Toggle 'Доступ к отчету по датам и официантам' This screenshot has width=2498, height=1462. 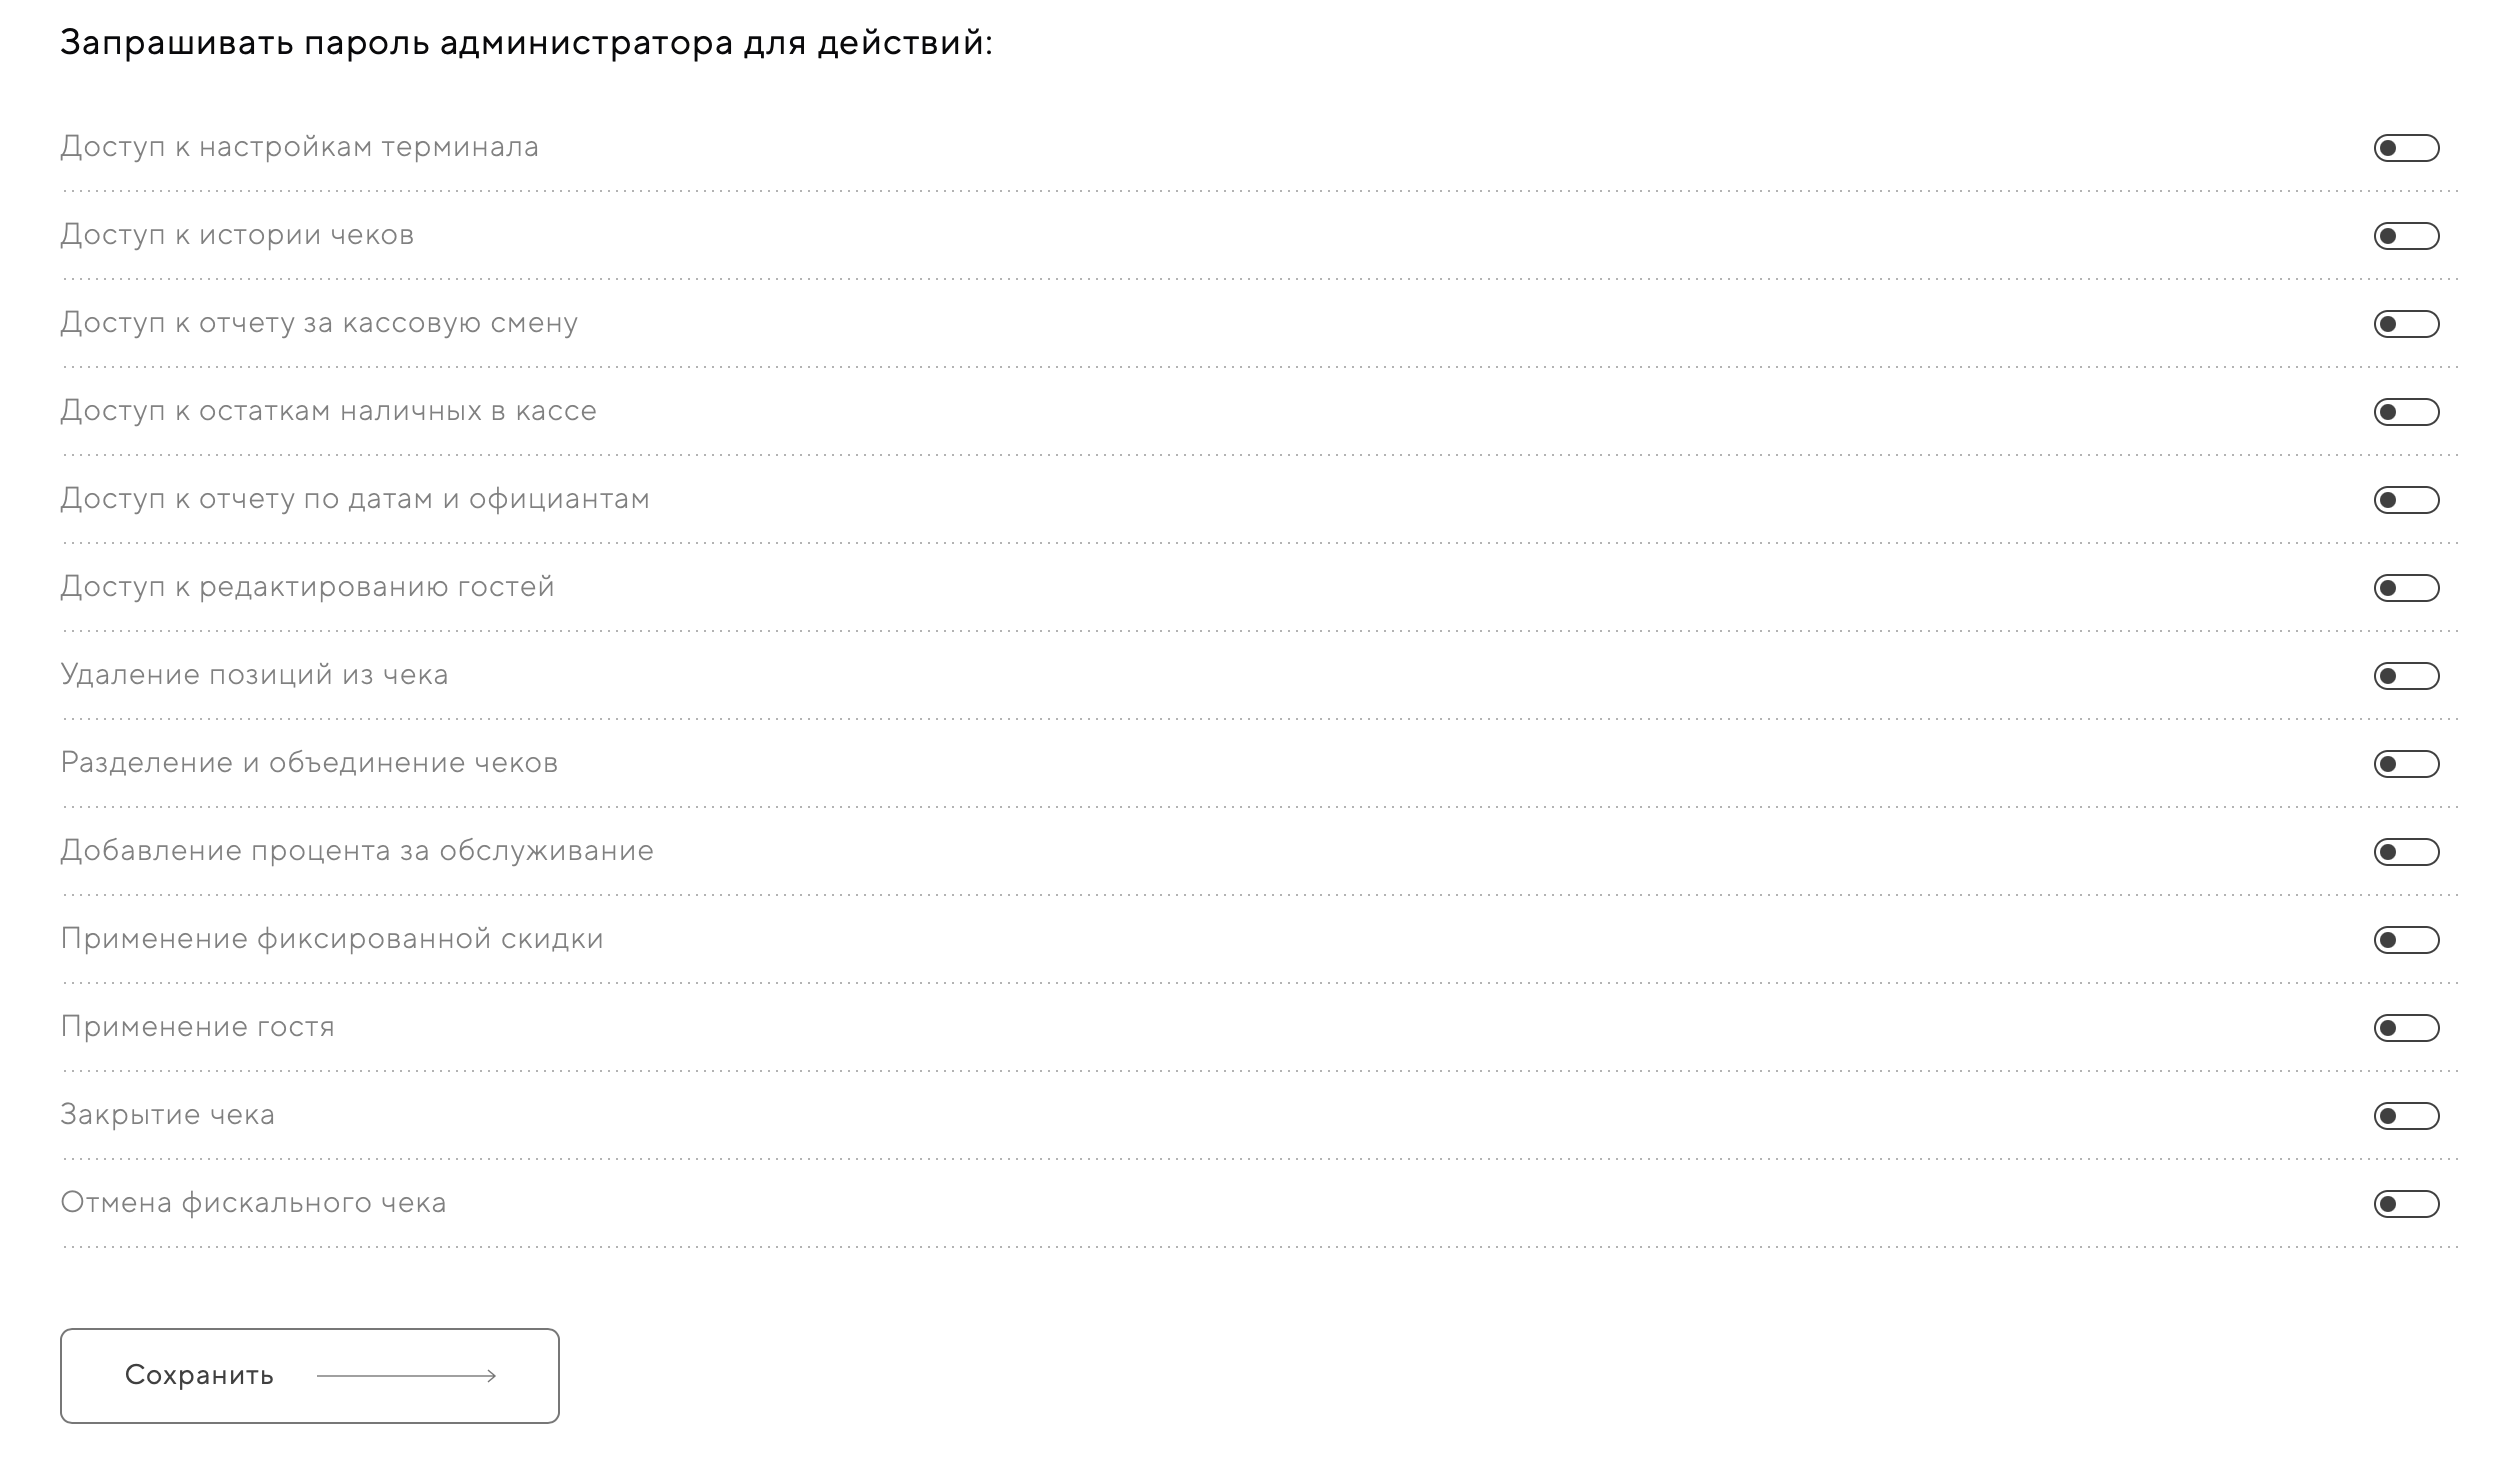(x=2406, y=501)
